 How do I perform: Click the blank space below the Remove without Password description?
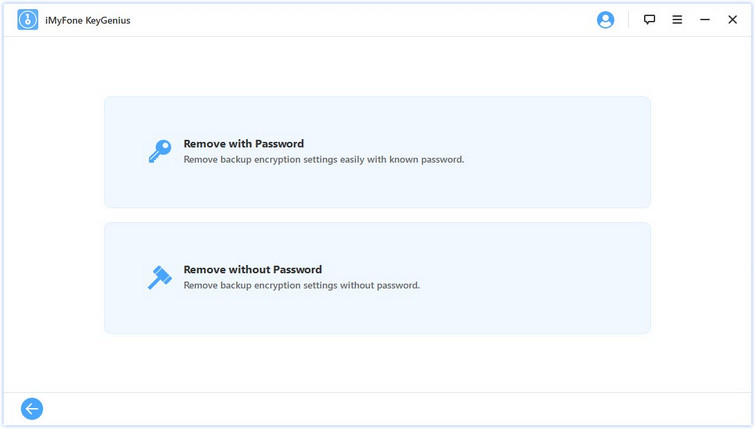point(301,312)
